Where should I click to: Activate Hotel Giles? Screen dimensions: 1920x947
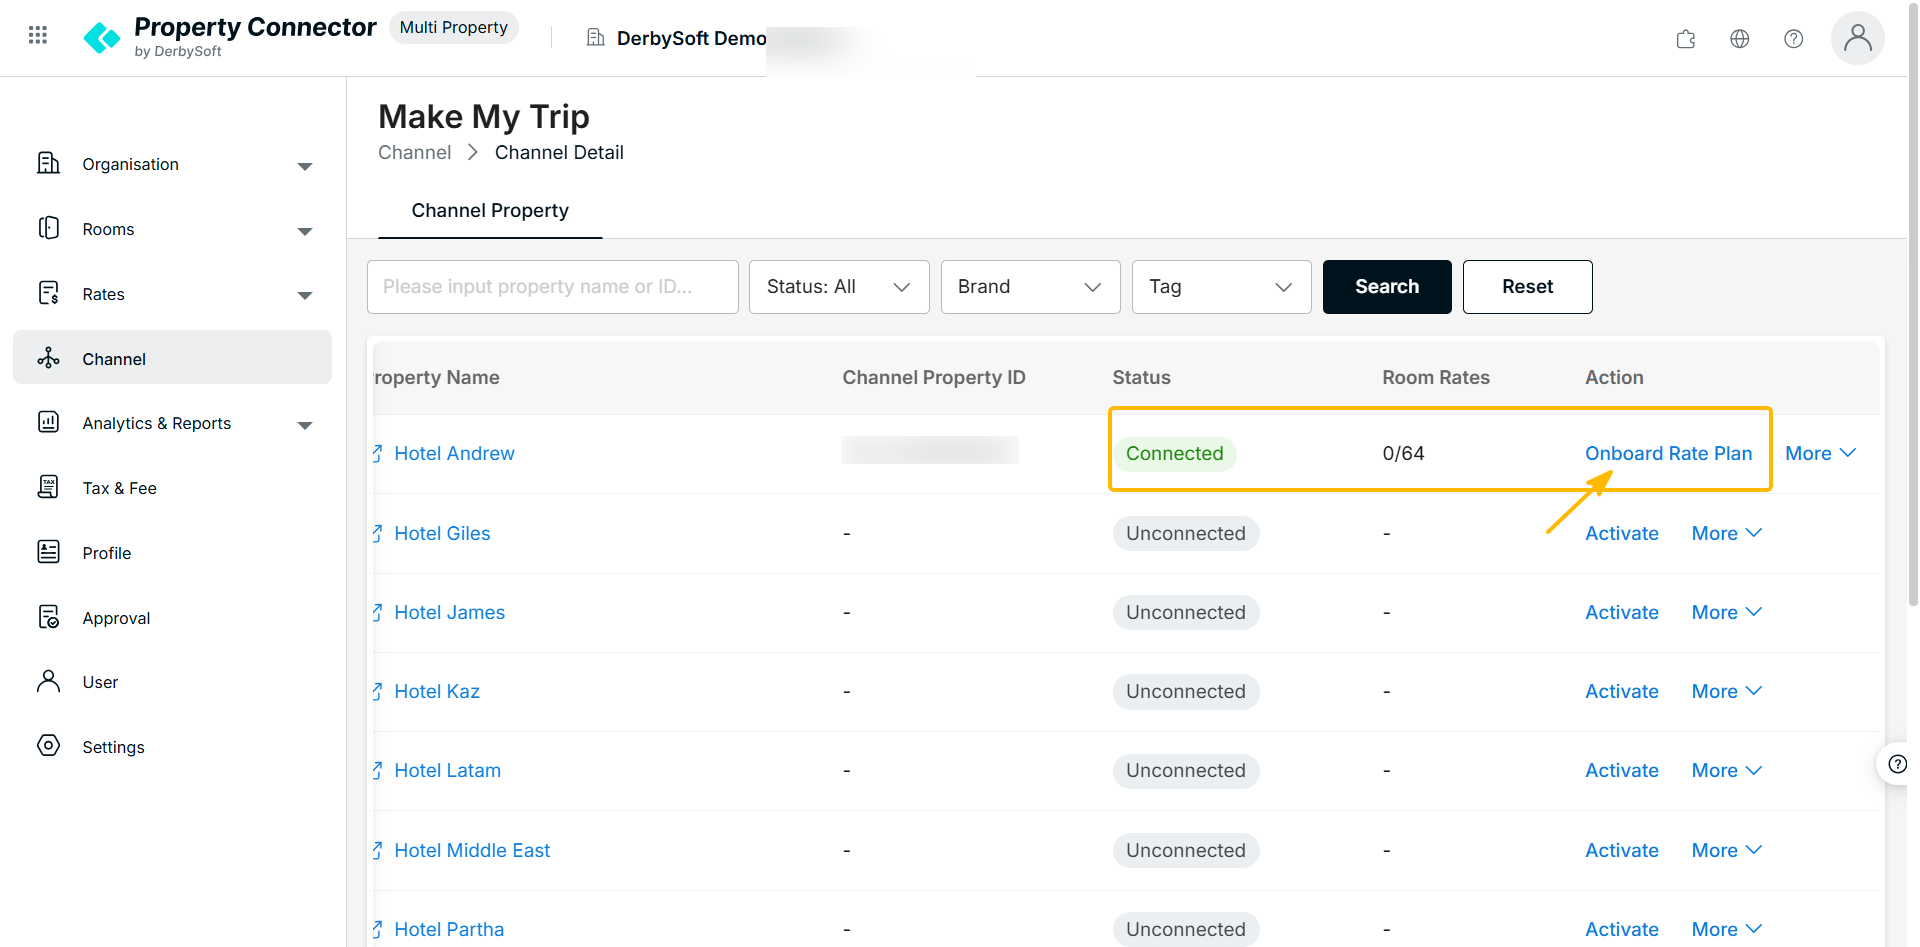point(1622,533)
